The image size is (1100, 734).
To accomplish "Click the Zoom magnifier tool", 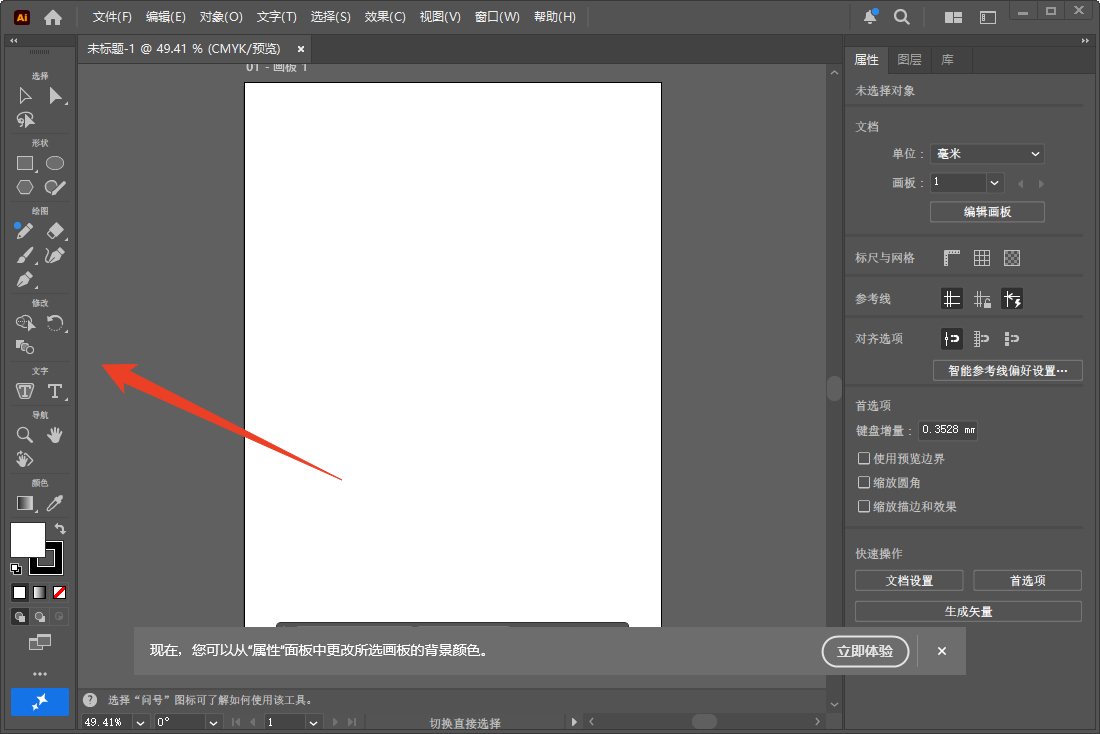I will 25,435.
